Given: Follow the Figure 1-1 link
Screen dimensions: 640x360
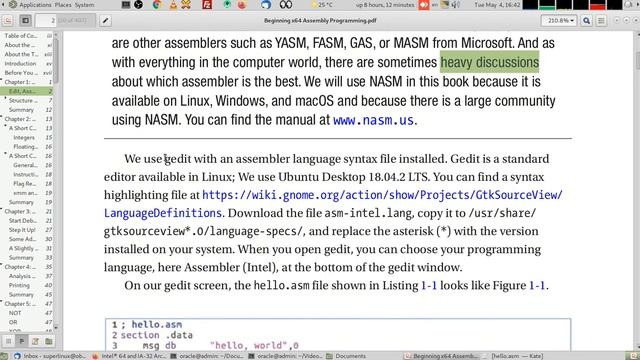Looking at the screenshot, I should (x=537, y=285).
